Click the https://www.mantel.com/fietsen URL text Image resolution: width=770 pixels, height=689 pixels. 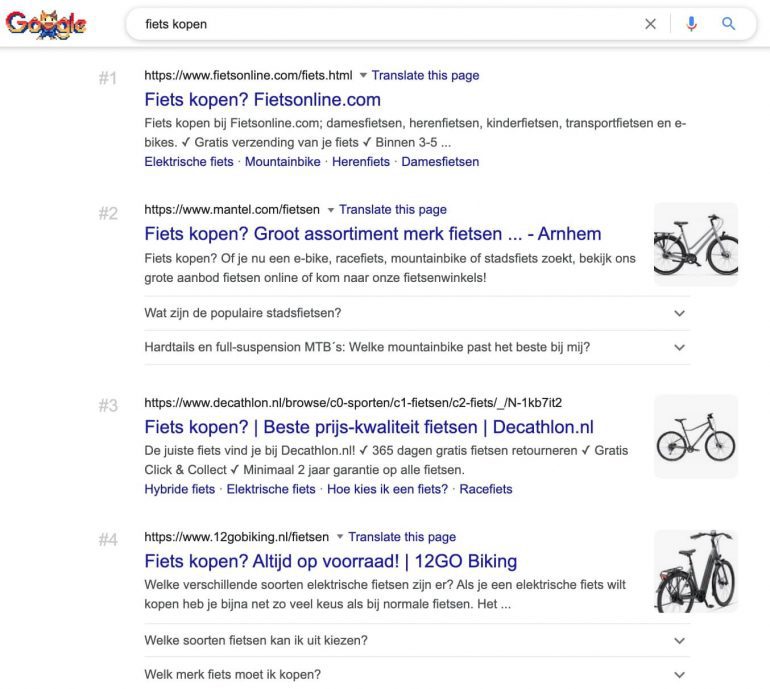tap(232, 210)
